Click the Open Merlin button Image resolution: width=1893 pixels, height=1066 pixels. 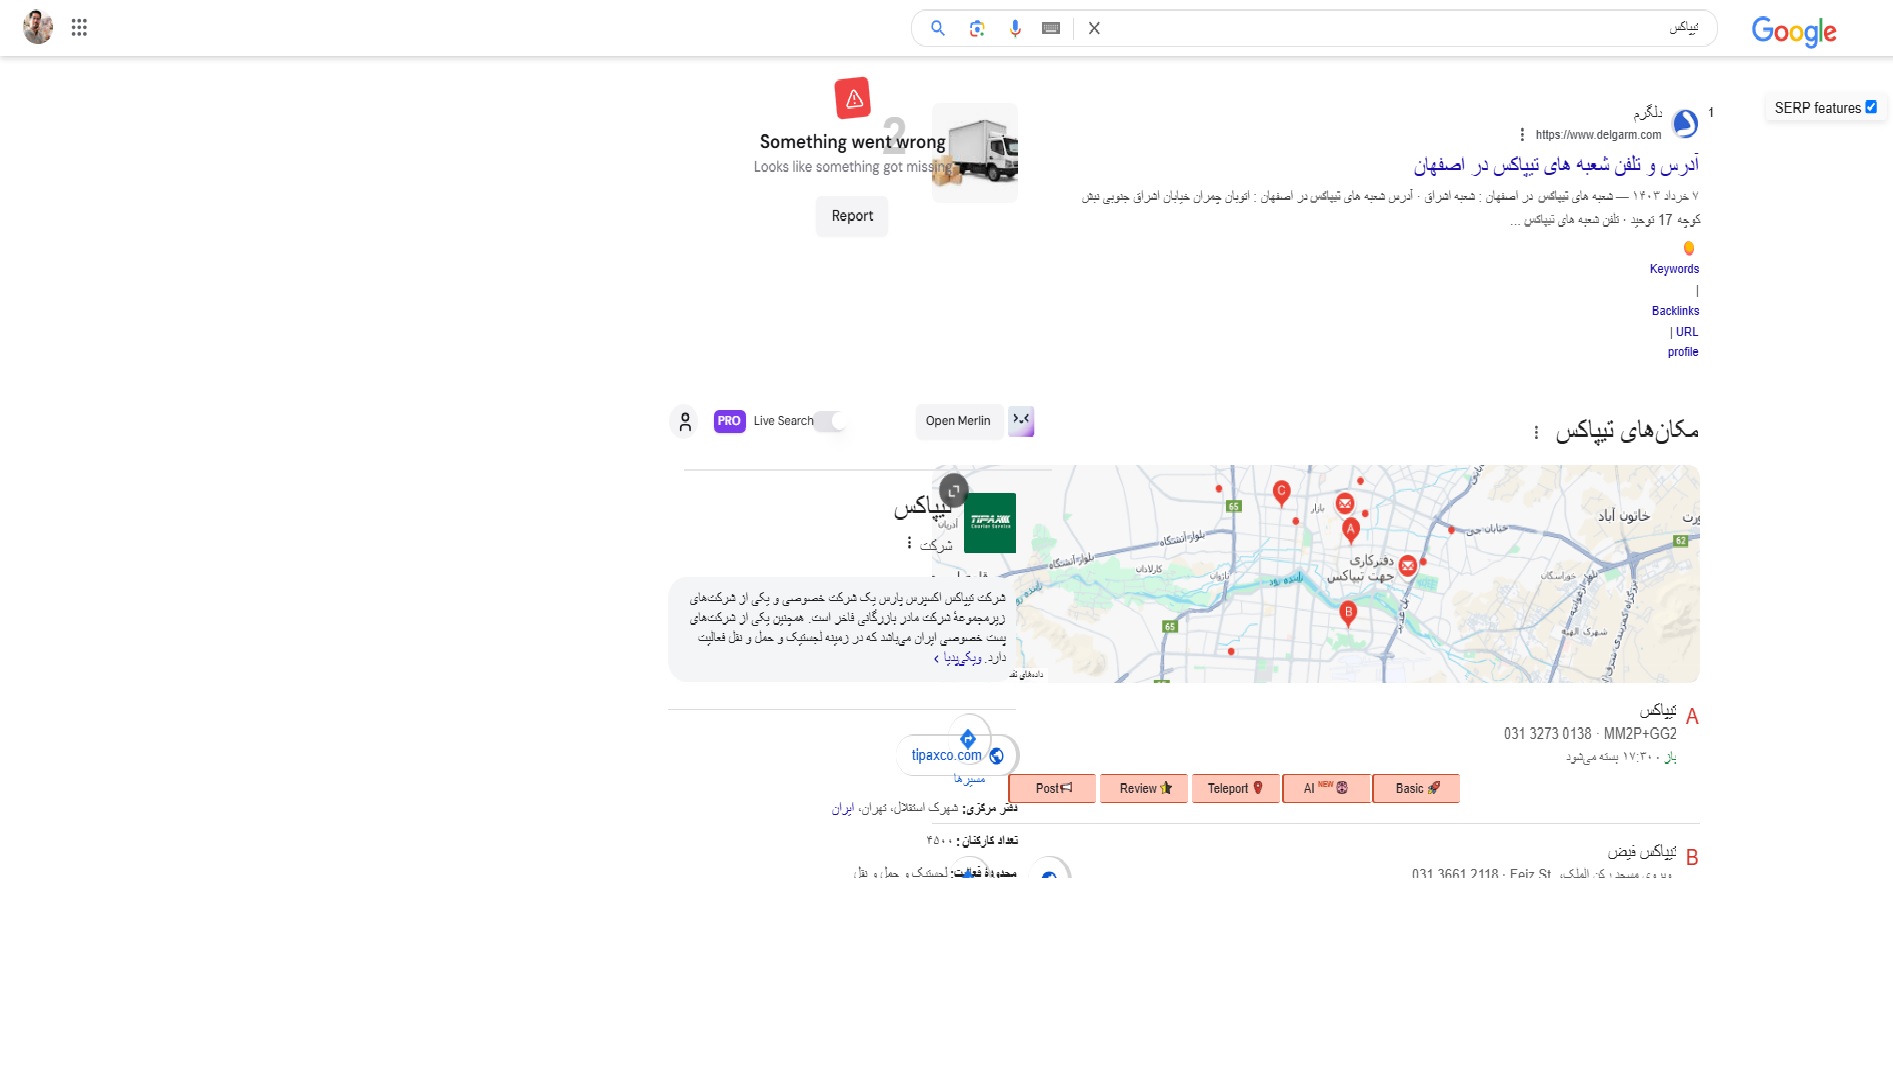point(958,421)
